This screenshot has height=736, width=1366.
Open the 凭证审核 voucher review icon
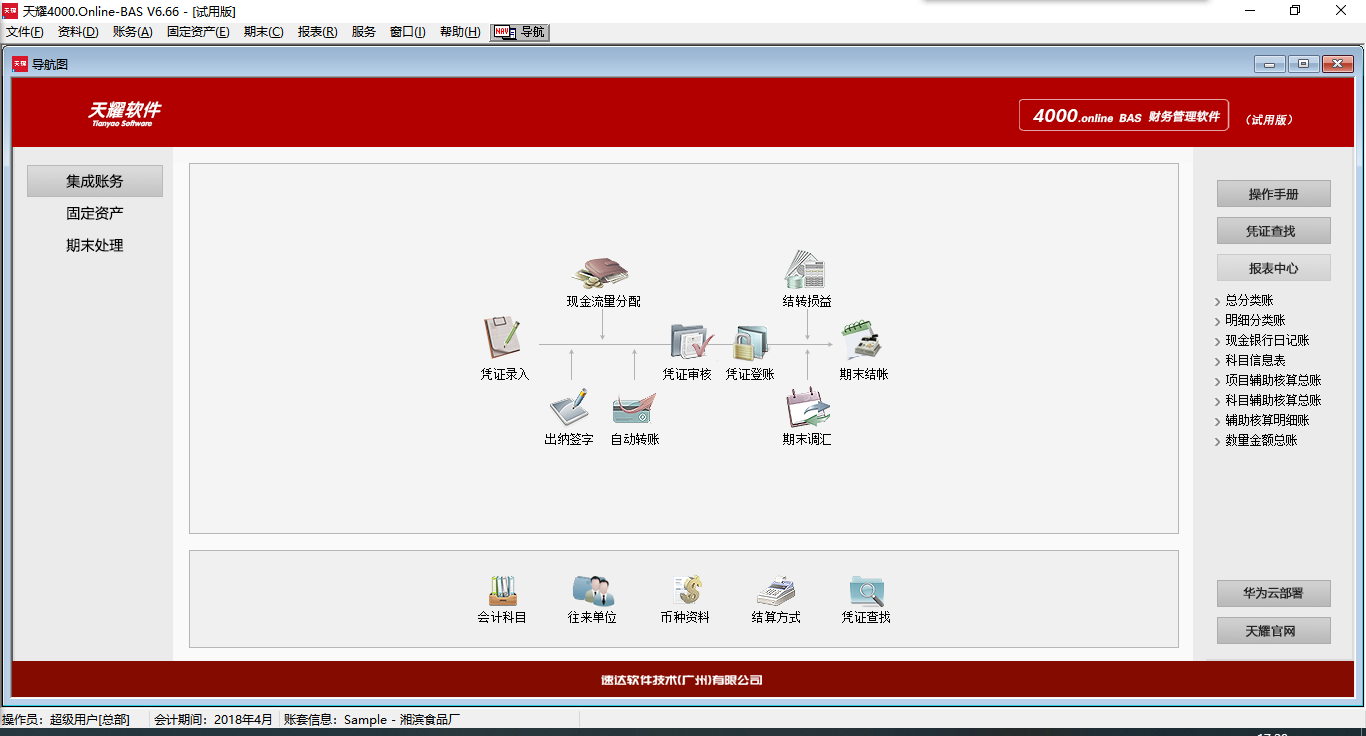pos(692,341)
